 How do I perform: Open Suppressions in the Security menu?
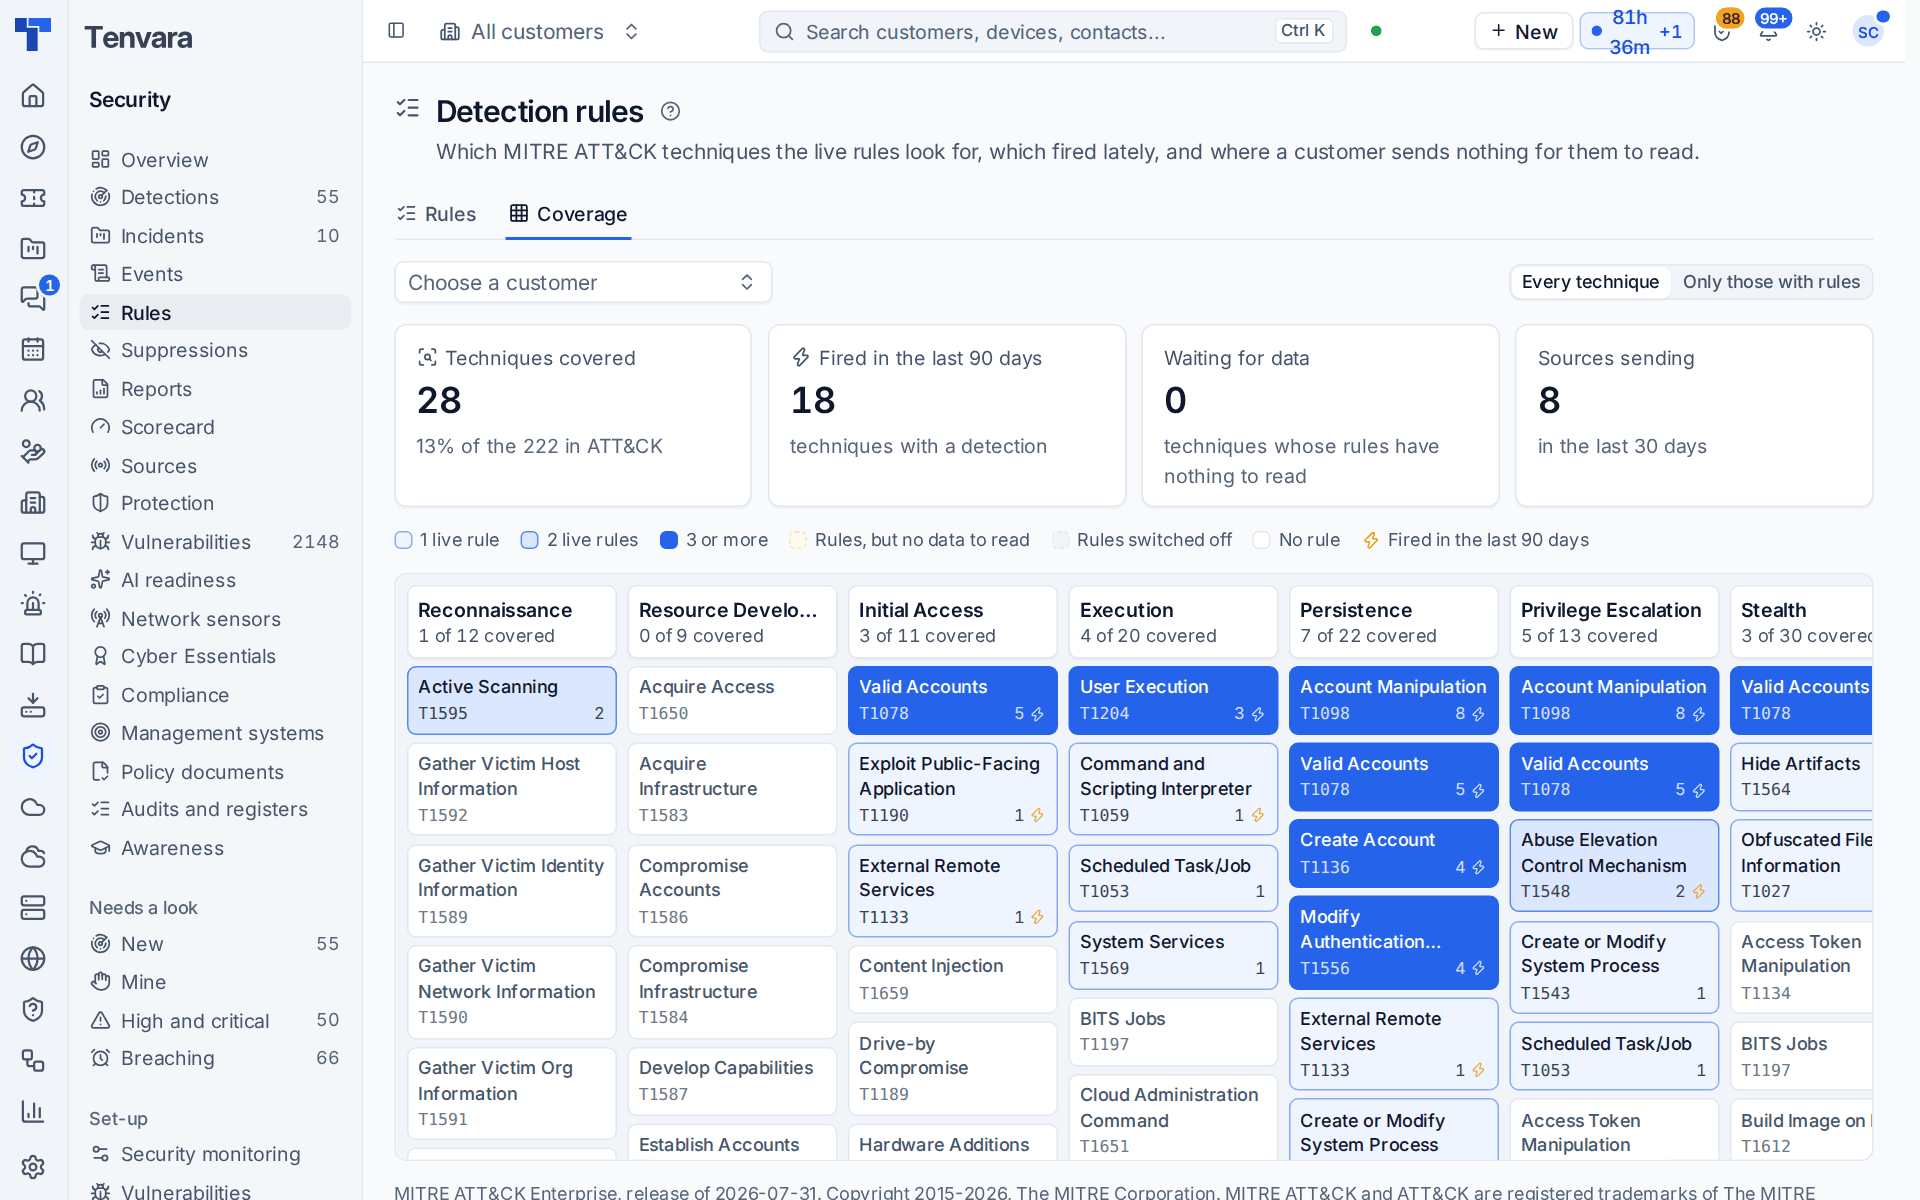(x=215, y=350)
